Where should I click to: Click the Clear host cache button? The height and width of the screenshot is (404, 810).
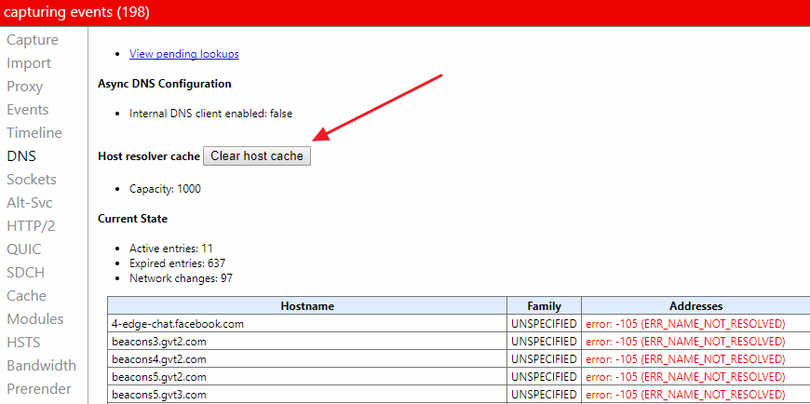tap(257, 156)
